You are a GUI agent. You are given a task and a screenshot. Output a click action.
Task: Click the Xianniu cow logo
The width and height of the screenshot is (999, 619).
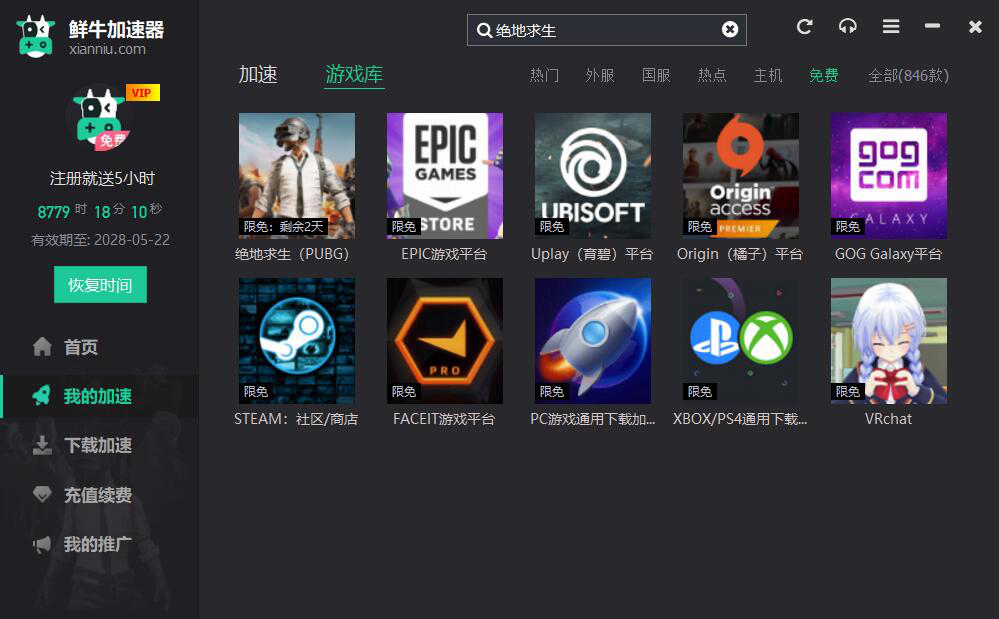pos(36,36)
